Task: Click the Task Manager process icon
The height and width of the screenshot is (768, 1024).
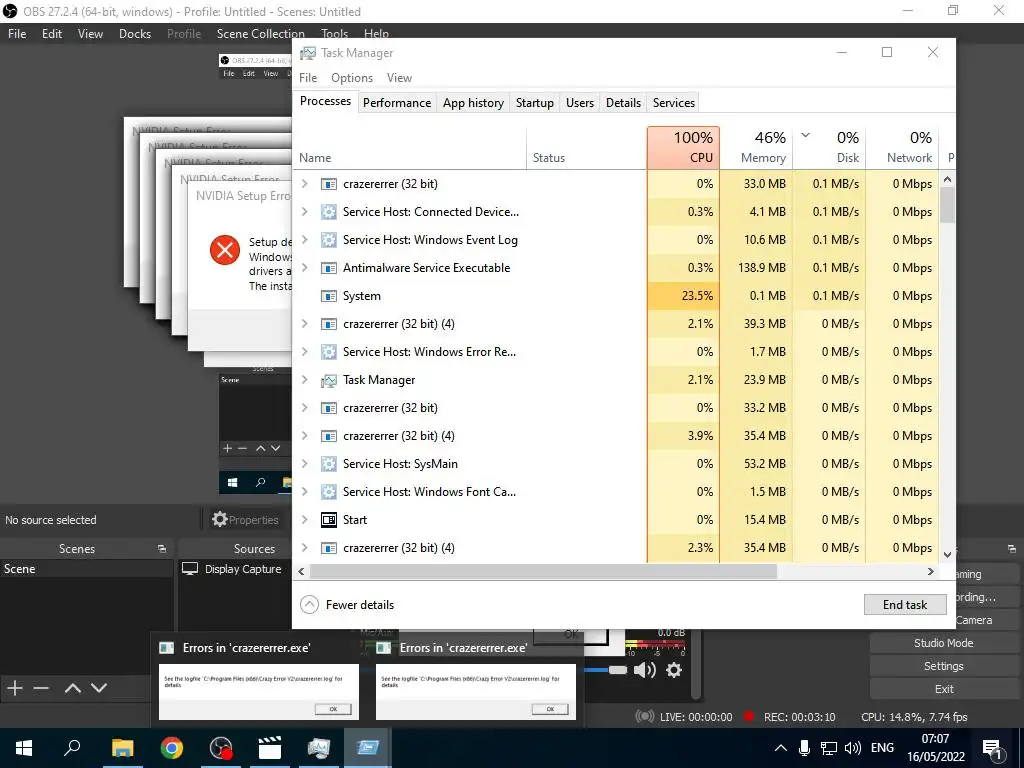Action: pyautogui.click(x=328, y=380)
